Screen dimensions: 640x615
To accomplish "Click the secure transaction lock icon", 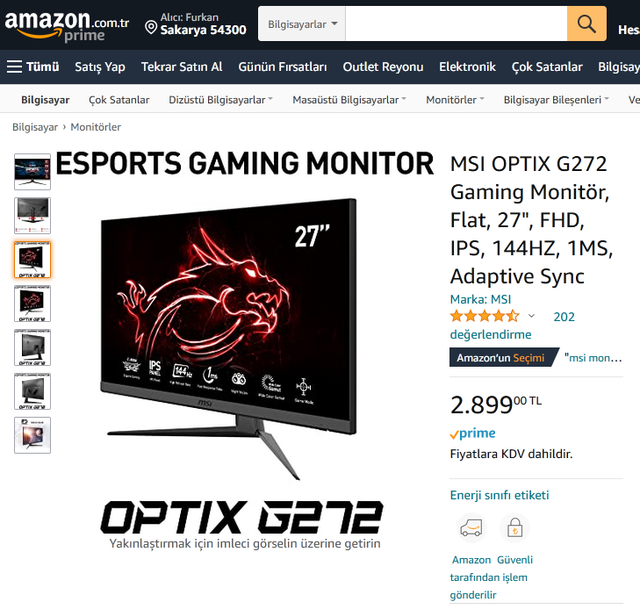I will [515, 528].
